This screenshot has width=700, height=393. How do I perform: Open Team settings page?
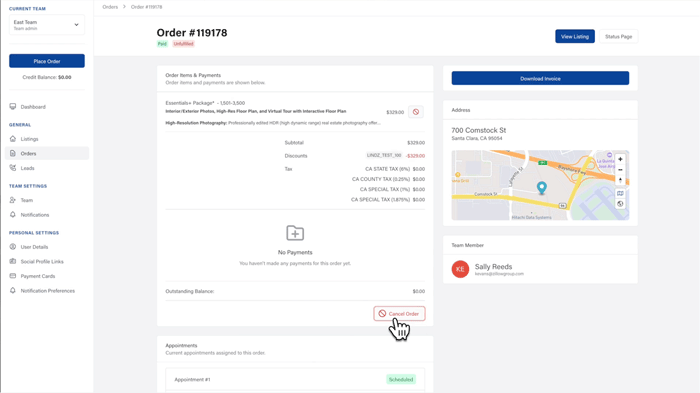click(27, 200)
